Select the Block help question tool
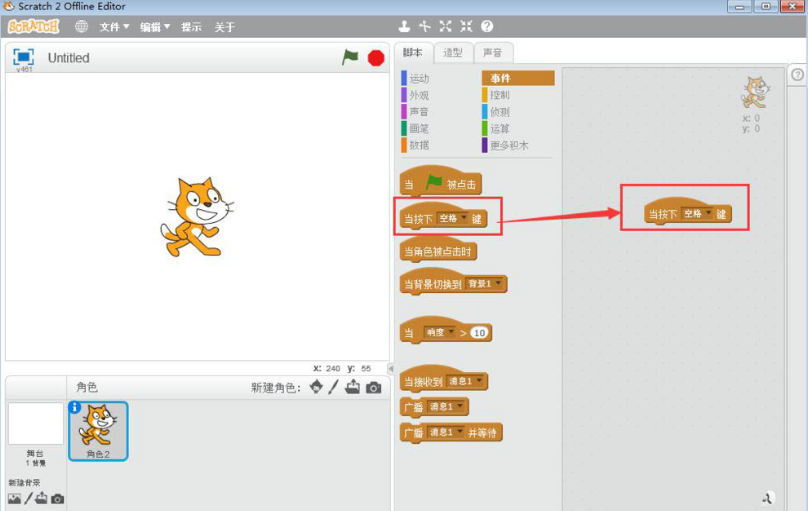808x511 pixels. (487, 26)
